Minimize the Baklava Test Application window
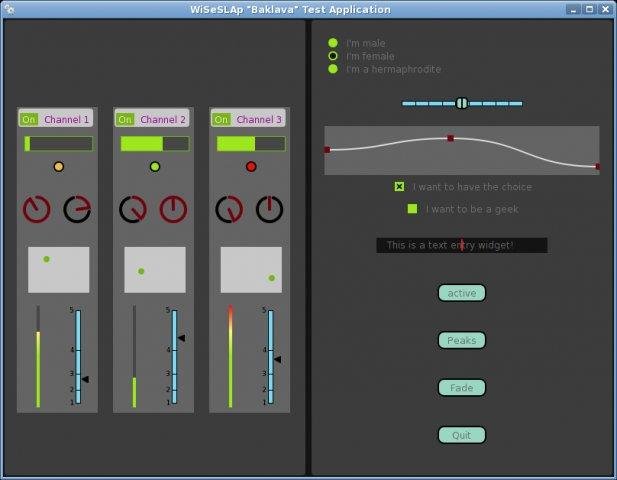Viewport: 617px width, 480px height. point(573,9)
